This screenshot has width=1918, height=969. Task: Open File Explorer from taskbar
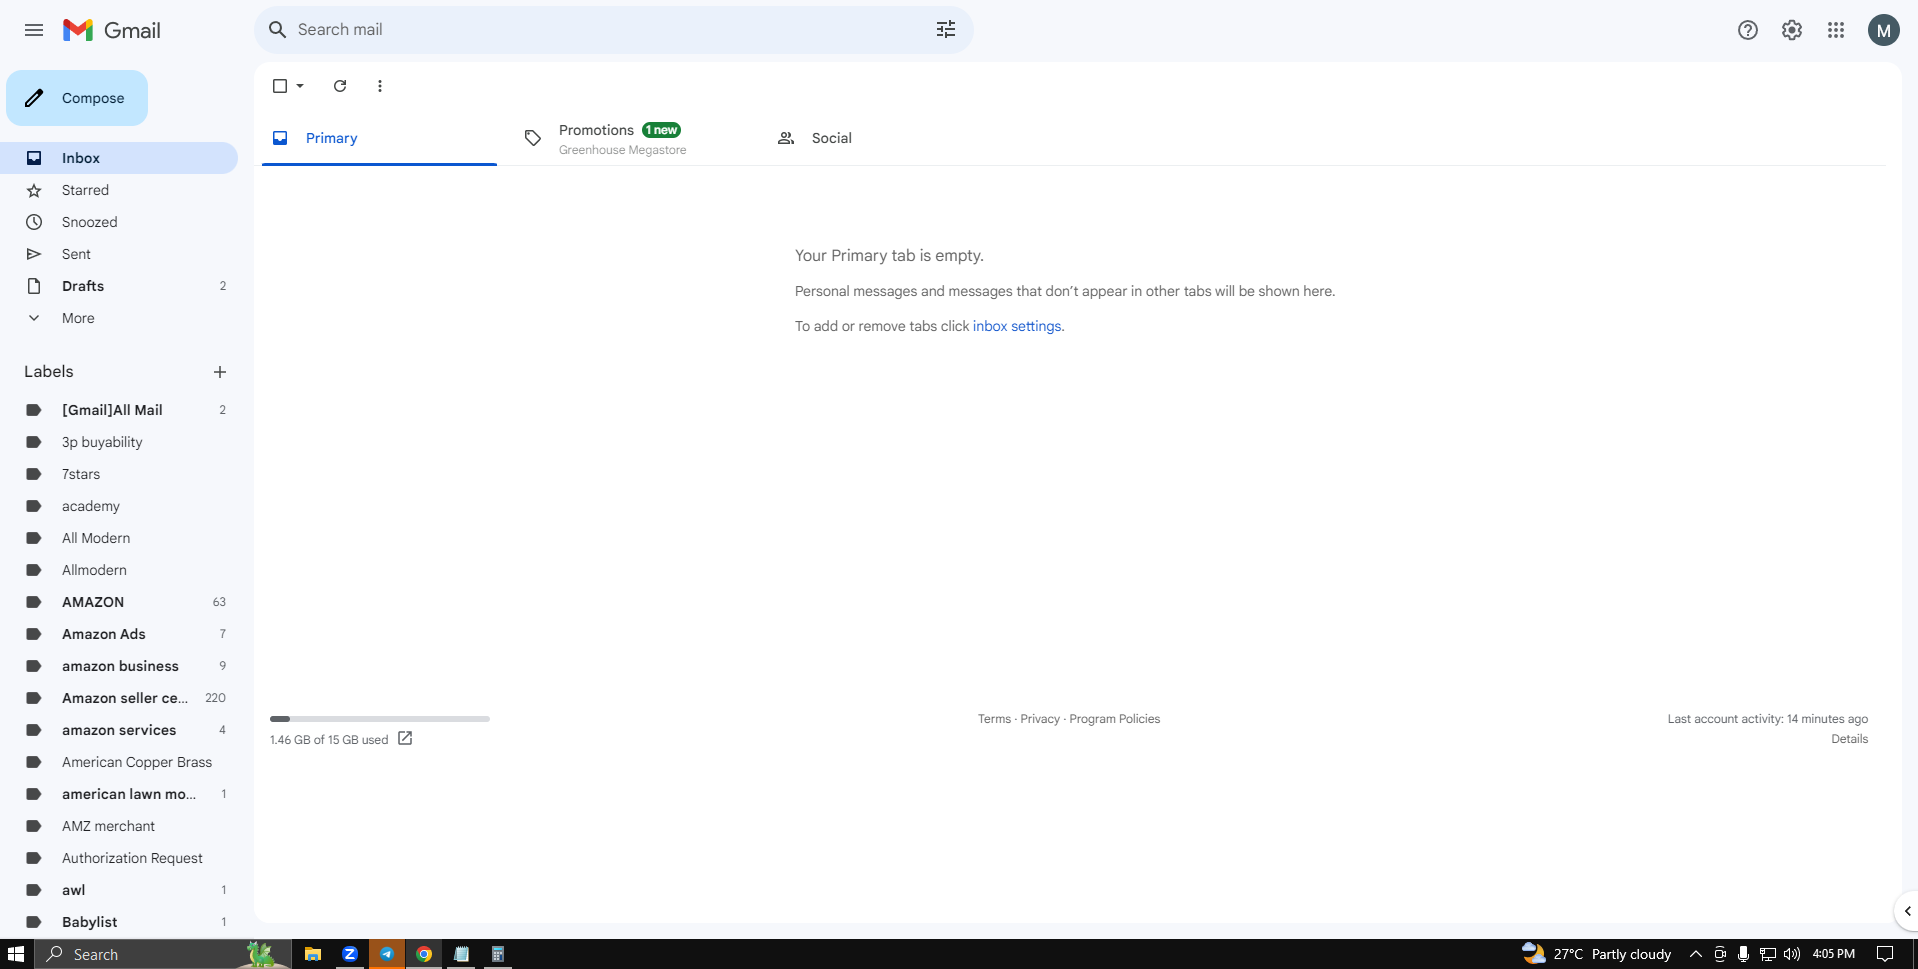point(313,954)
